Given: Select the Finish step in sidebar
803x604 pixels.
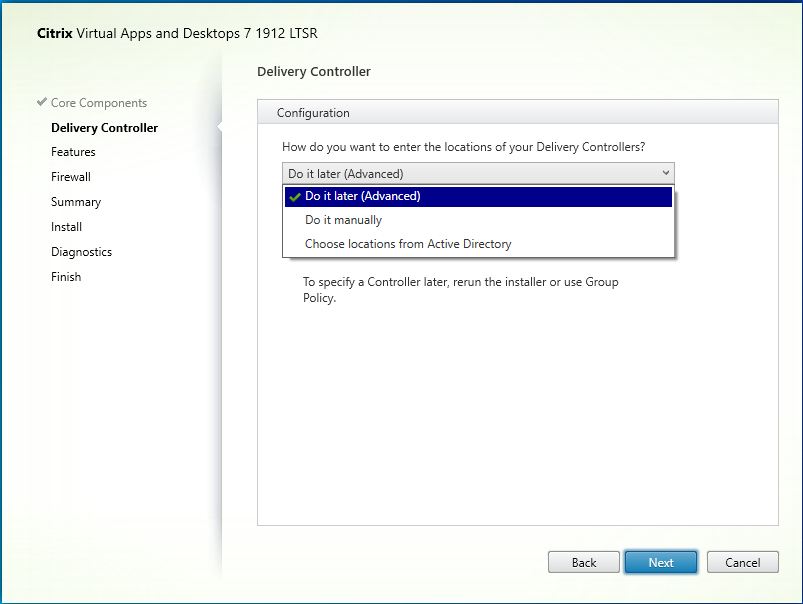Looking at the screenshot, I should 66,277.
